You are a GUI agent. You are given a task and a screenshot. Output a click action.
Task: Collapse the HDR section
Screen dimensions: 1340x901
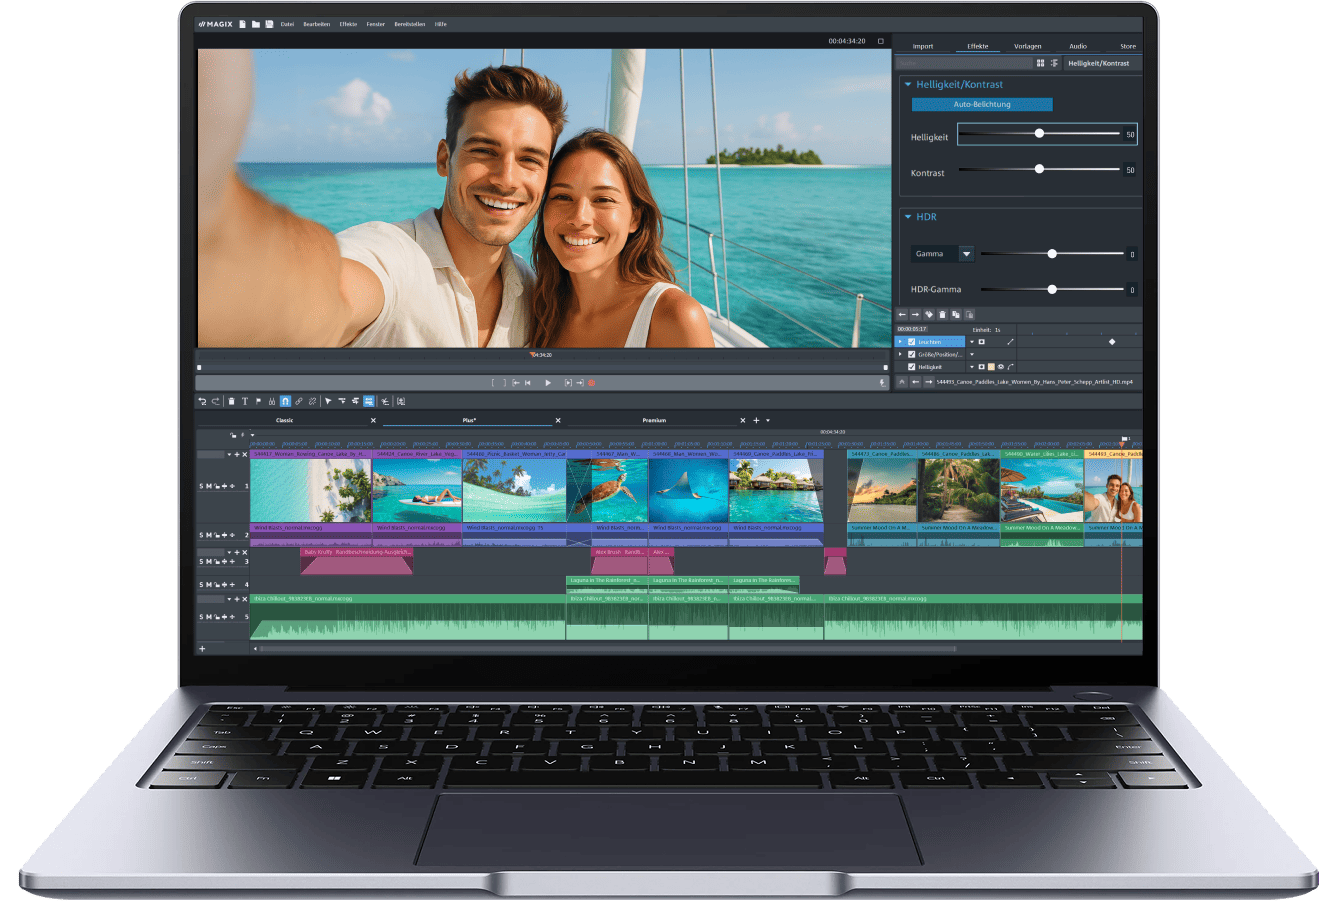click(x=908, y=217)
